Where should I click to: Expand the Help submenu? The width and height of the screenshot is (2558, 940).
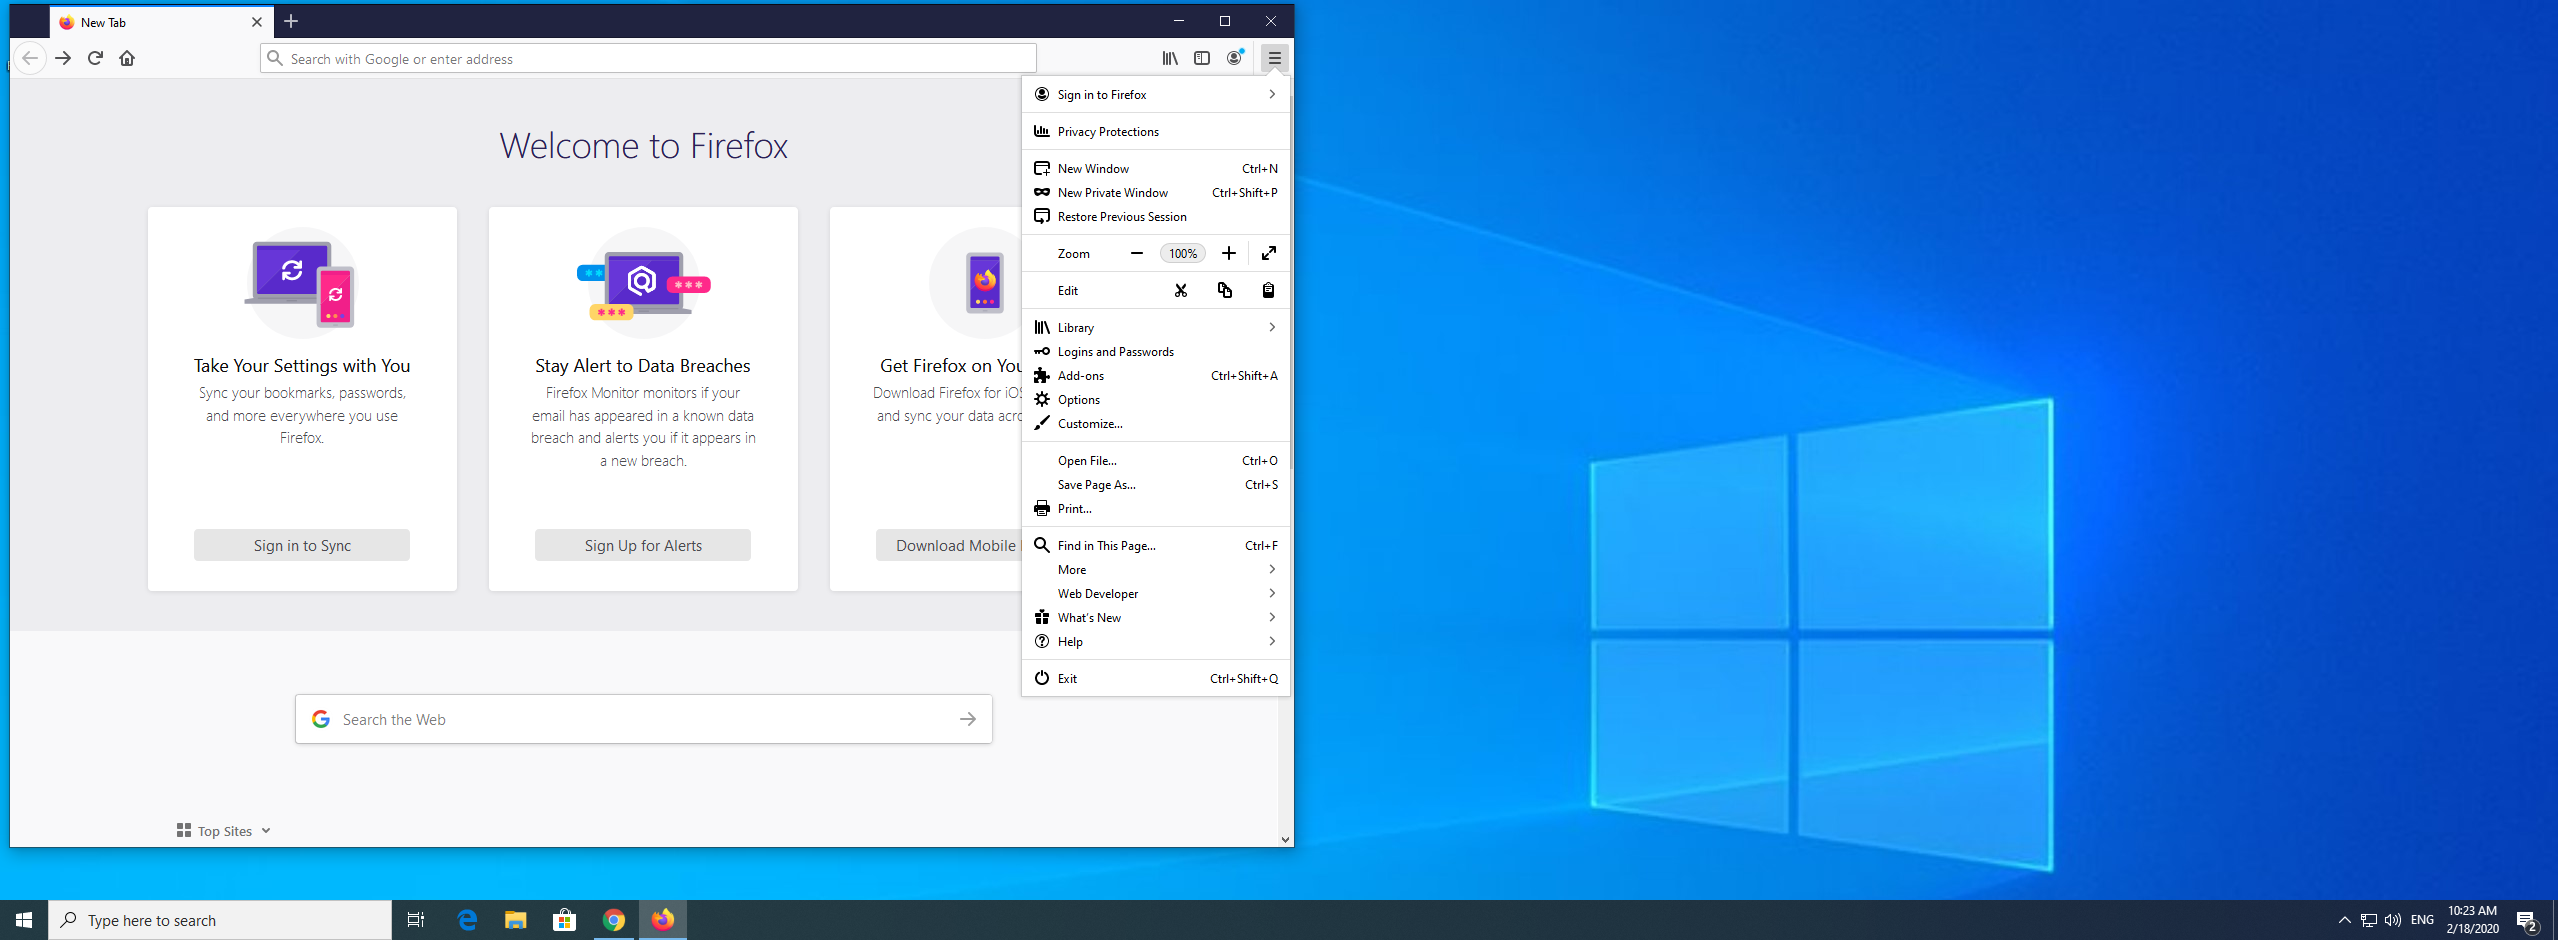(1156, 641)
